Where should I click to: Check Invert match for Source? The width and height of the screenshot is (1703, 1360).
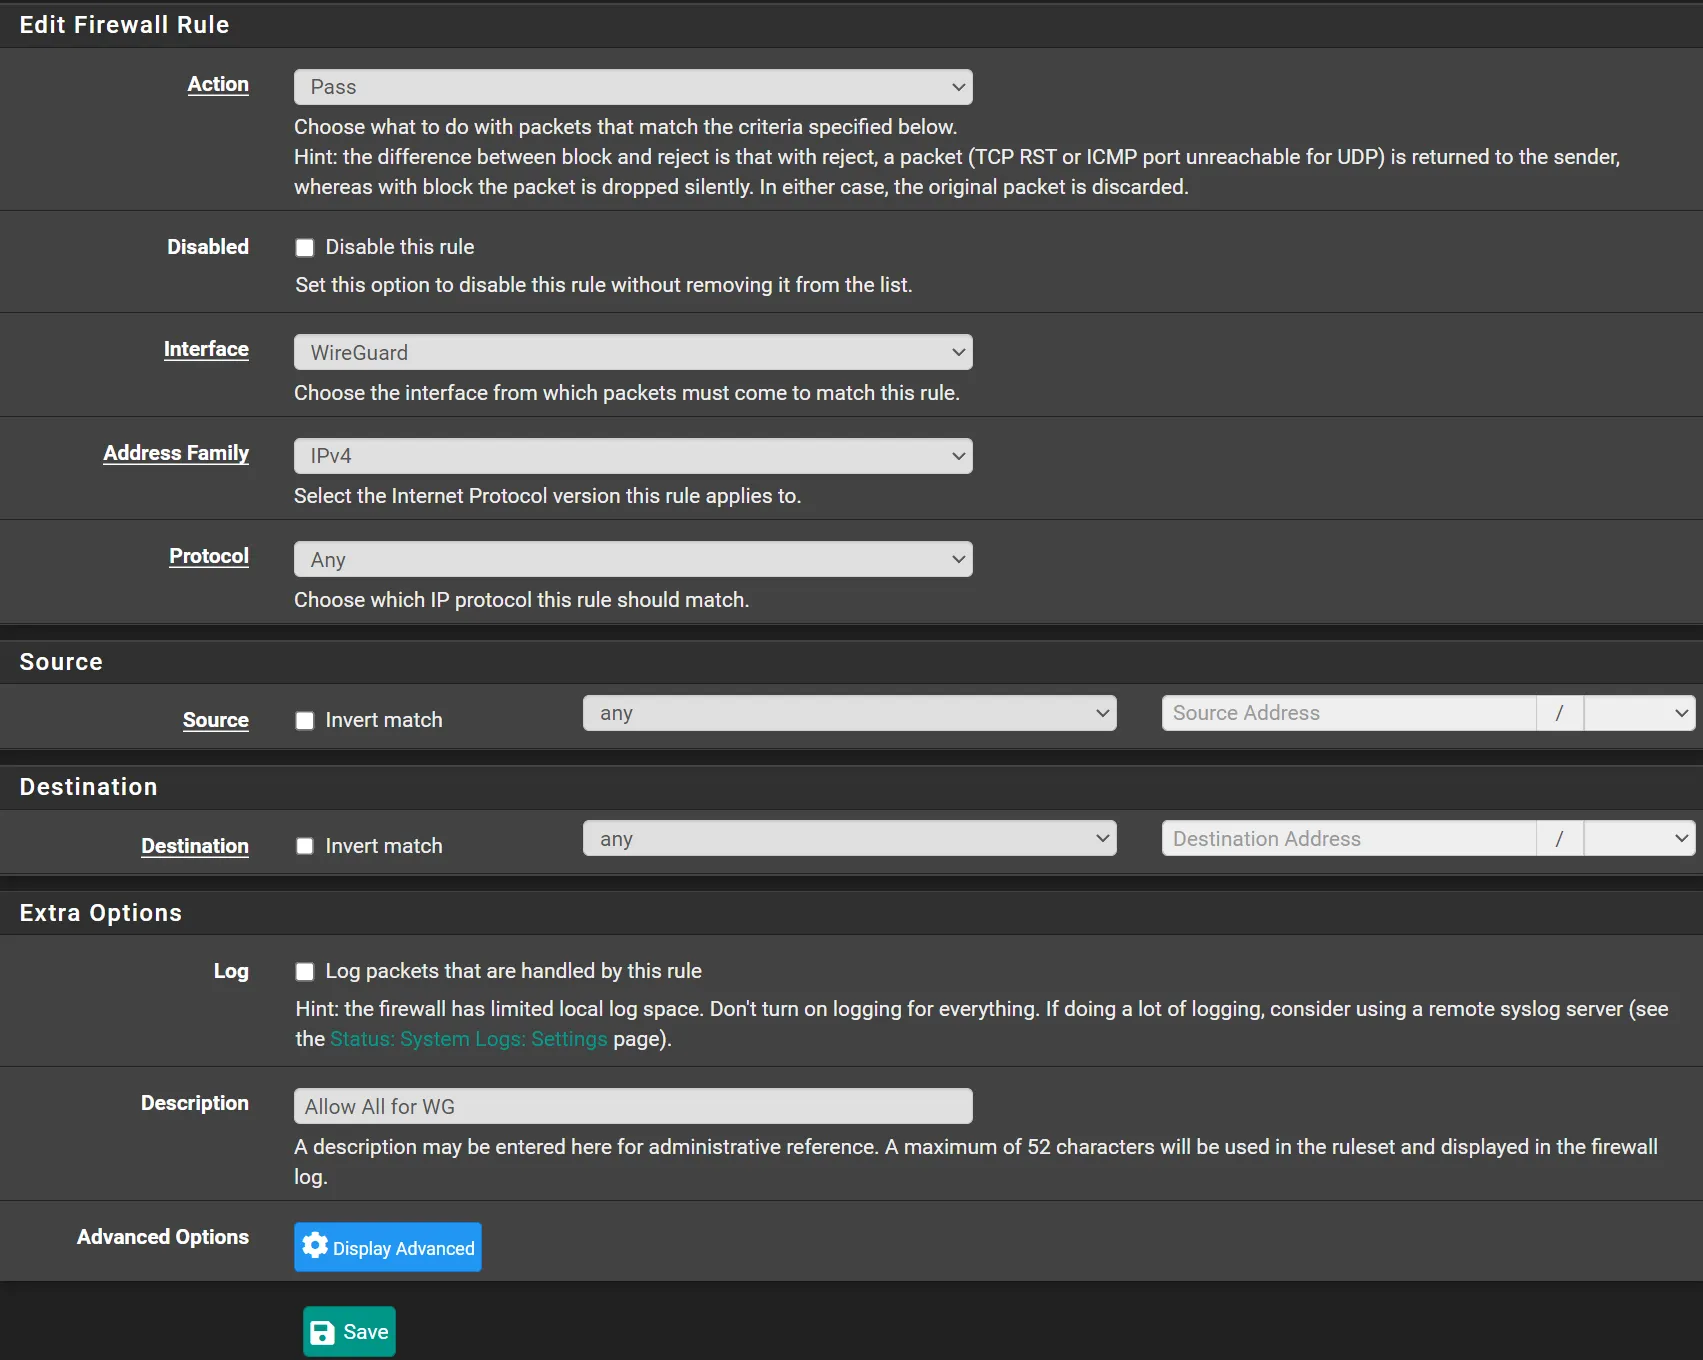pyautogui.click(x=305, y=721)
